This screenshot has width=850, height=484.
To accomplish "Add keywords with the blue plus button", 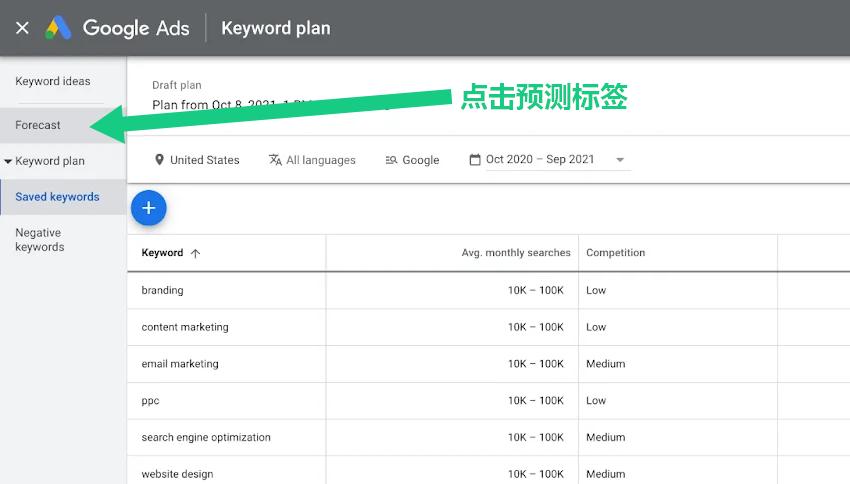I will tap(149, 208).
